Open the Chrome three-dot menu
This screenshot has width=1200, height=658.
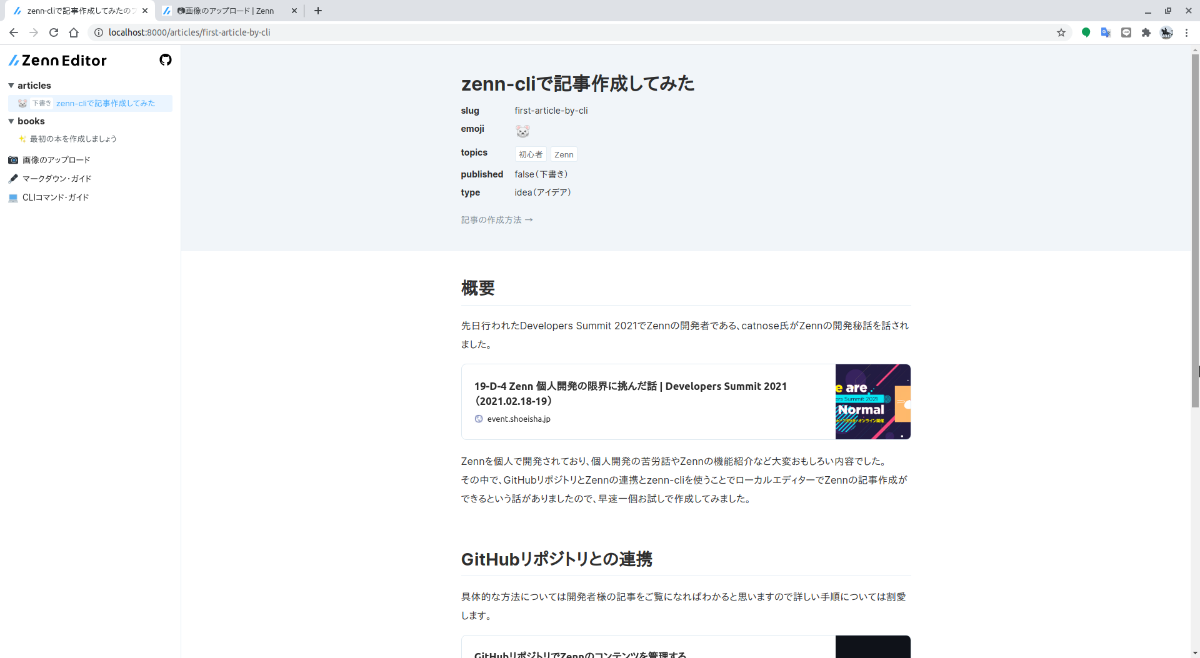pos(1186,32)
